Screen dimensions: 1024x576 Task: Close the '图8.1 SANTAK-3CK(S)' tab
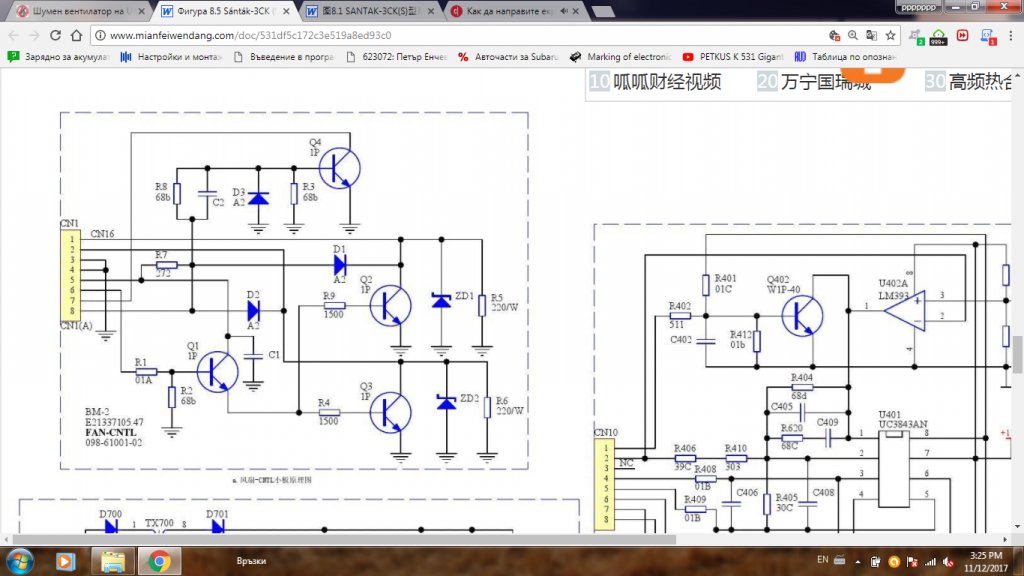(431, 11)
